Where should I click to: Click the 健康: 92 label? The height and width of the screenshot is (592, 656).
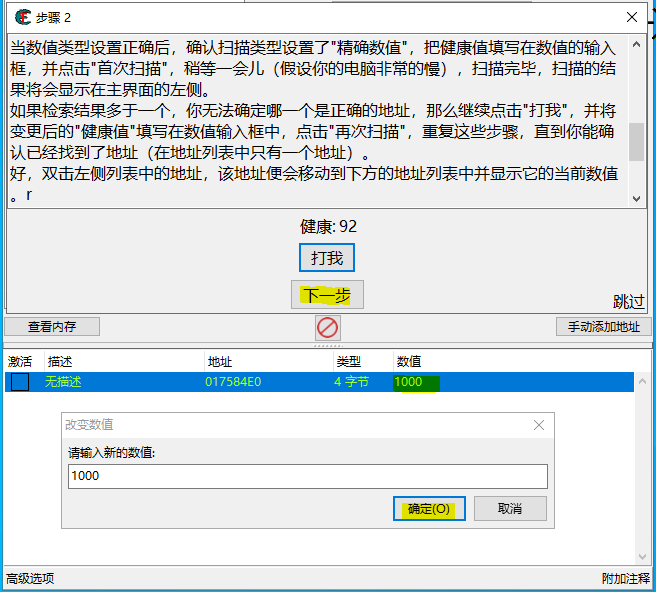click(x=328, y=226)
